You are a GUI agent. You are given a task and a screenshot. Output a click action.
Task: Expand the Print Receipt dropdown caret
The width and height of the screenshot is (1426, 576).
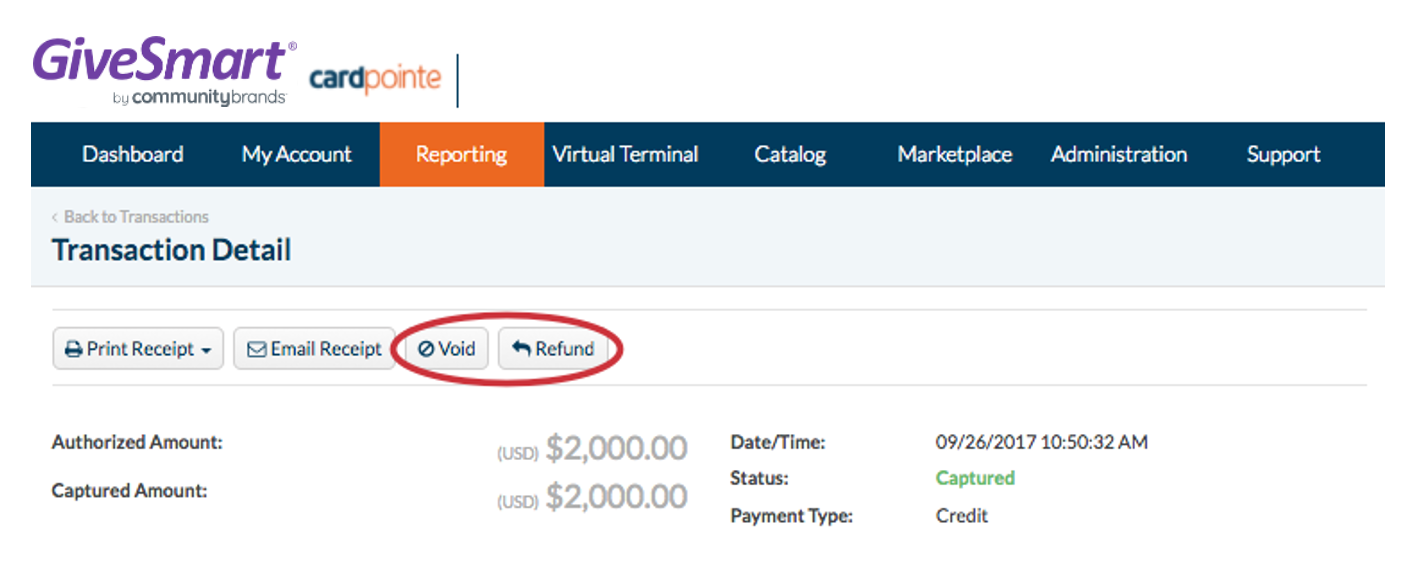coord(206,351)
